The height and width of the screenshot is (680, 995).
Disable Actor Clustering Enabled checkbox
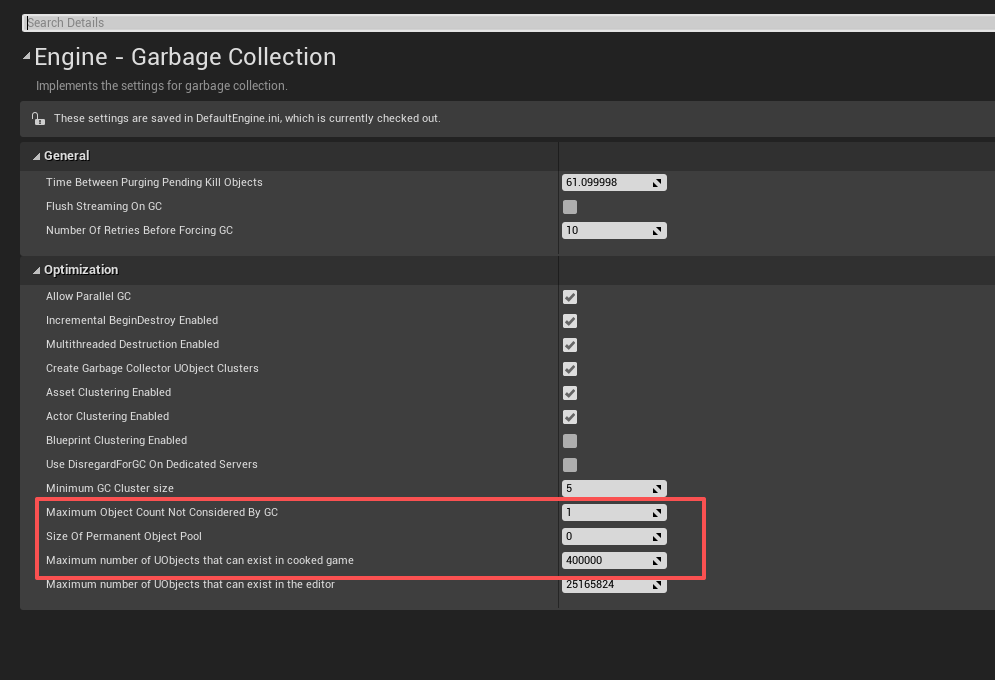coord(570,417)
